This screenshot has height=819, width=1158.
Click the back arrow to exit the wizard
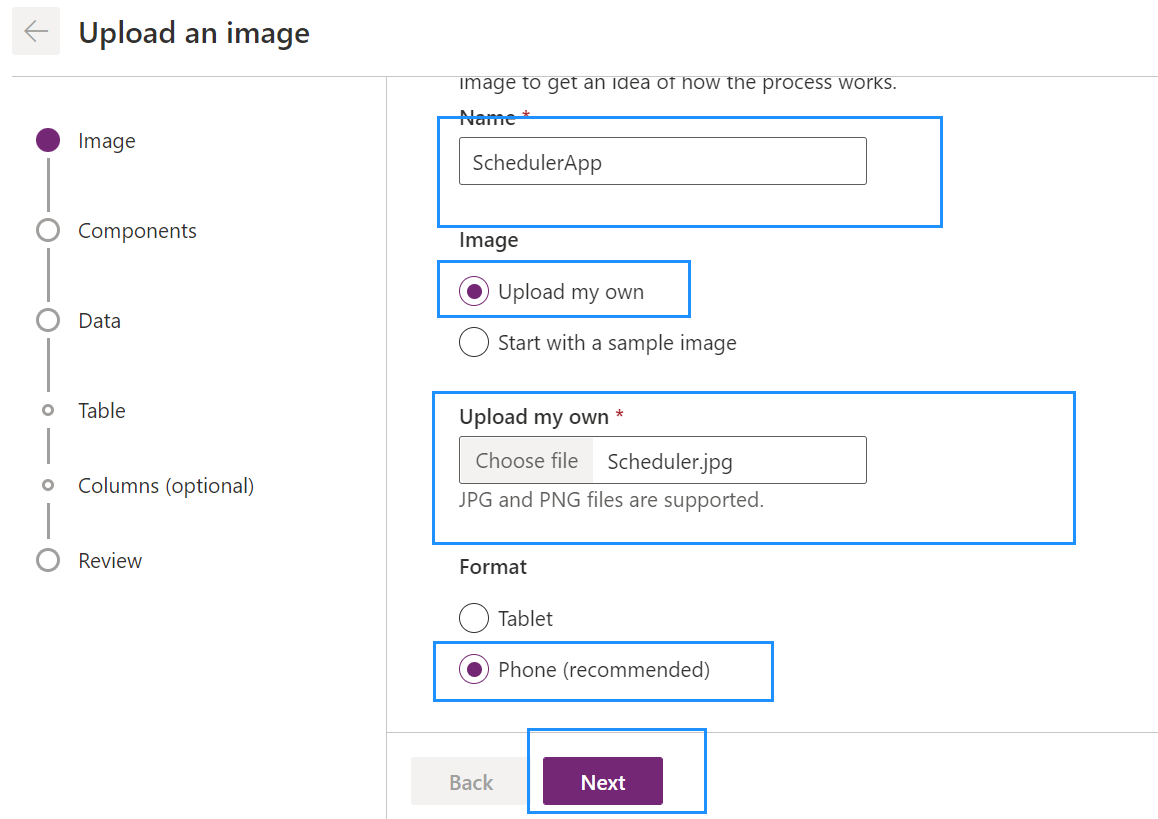pos(36,30)
